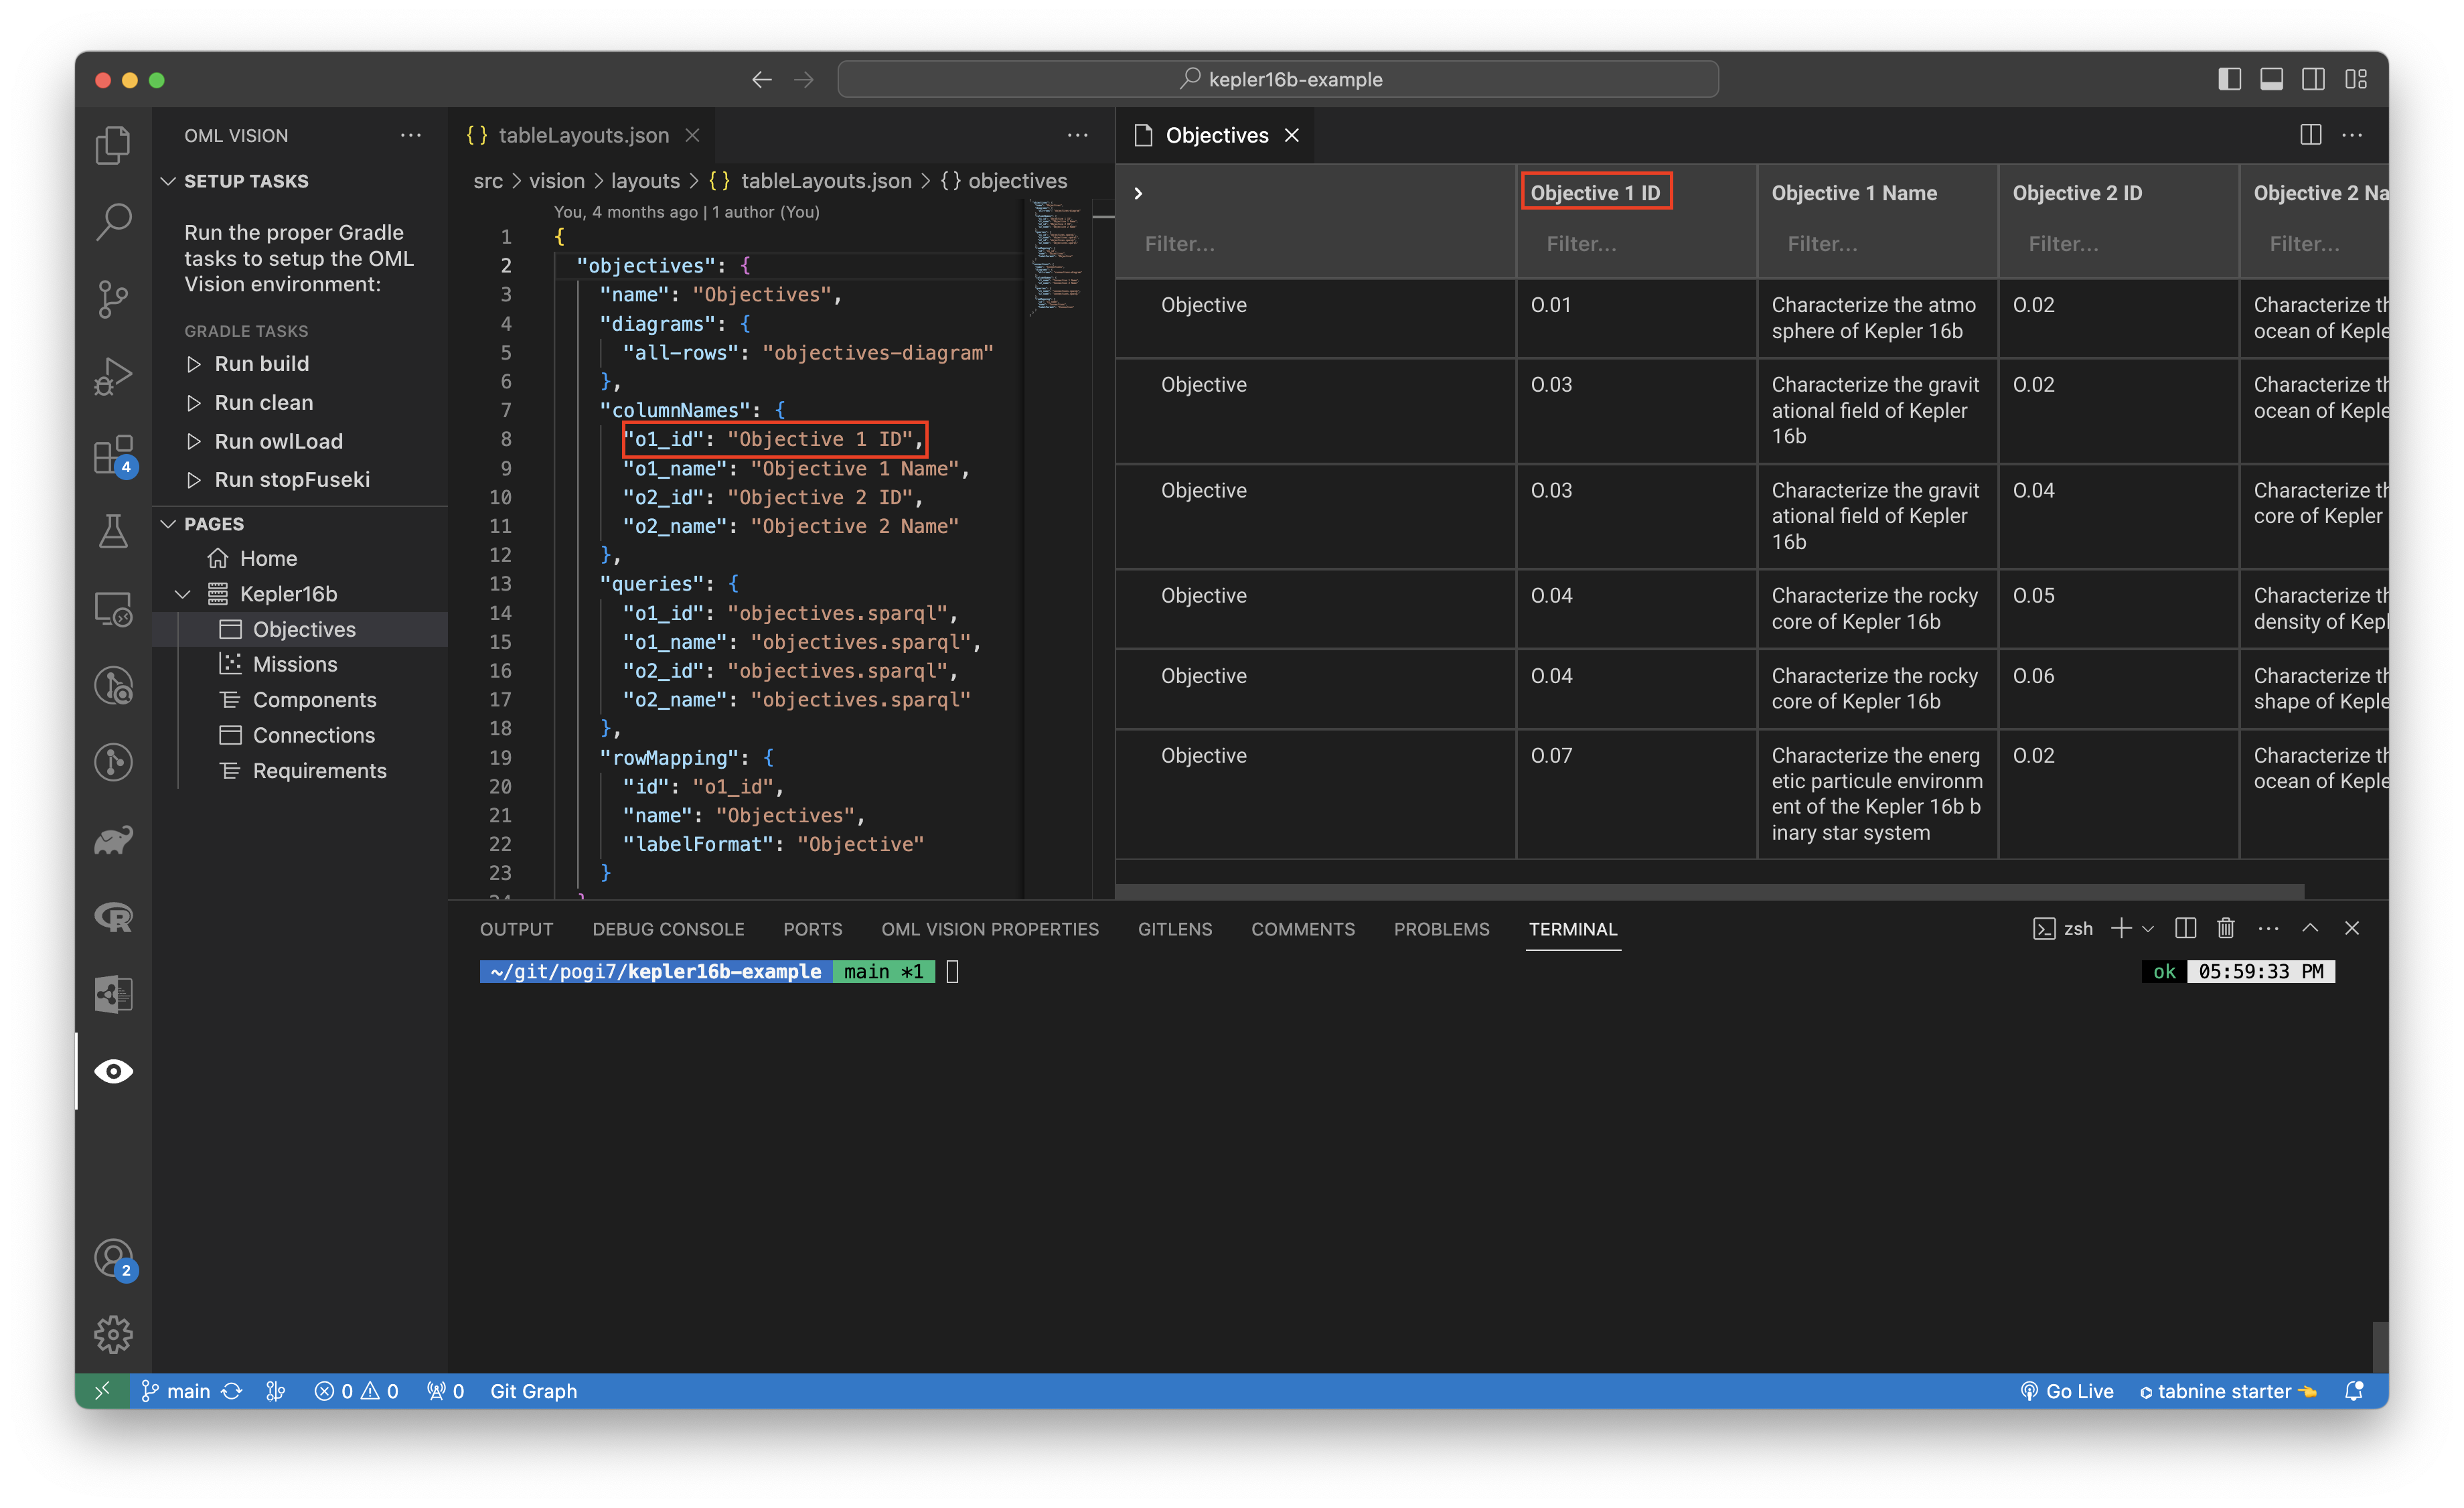Toggle the secondary side bar
2464x1508 pixels.
(x=2313, y=79)
